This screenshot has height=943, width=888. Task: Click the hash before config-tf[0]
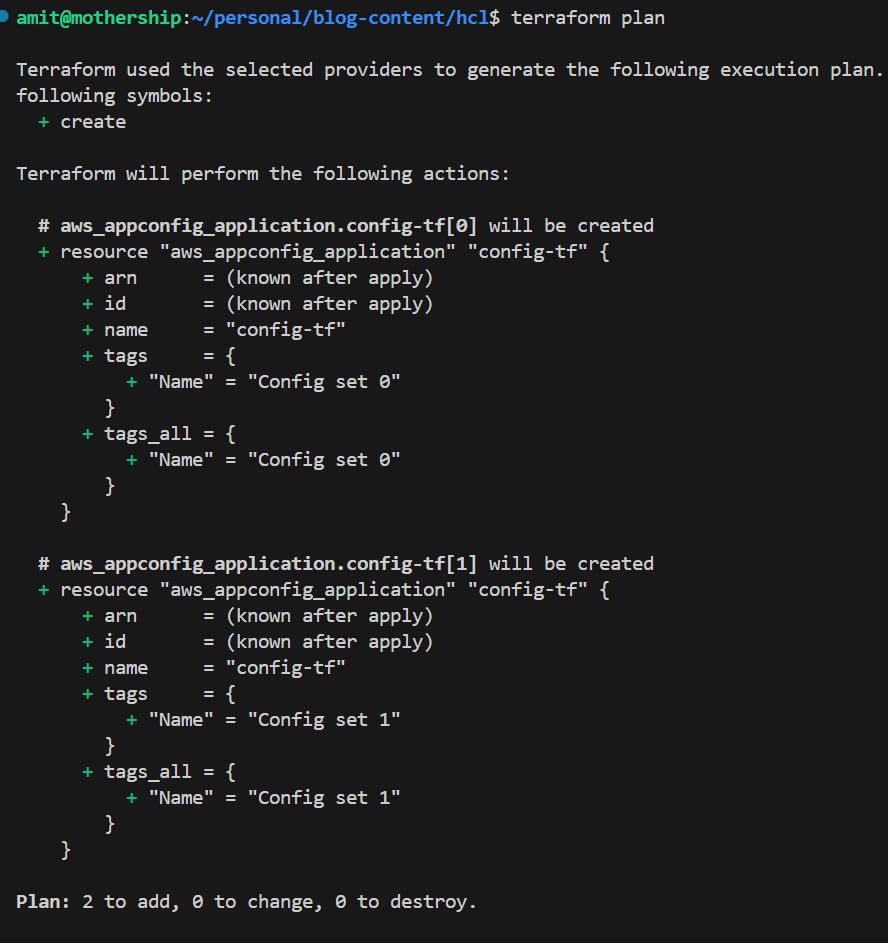tap(44, 226)
